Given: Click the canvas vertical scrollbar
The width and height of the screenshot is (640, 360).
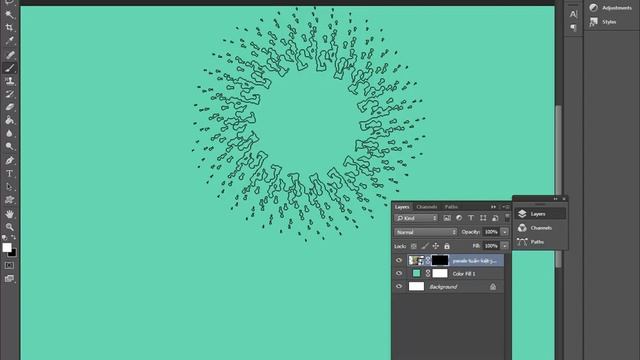Looking at the screenshot, I should [558, 187].
